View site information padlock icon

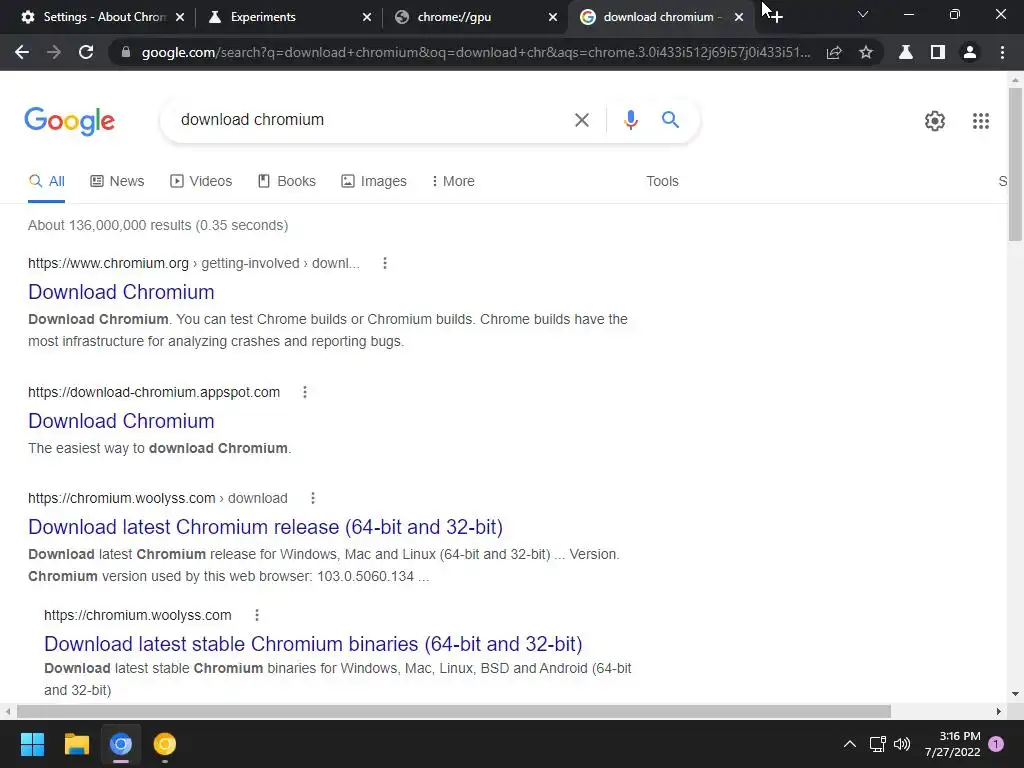[x=126, y=52]
